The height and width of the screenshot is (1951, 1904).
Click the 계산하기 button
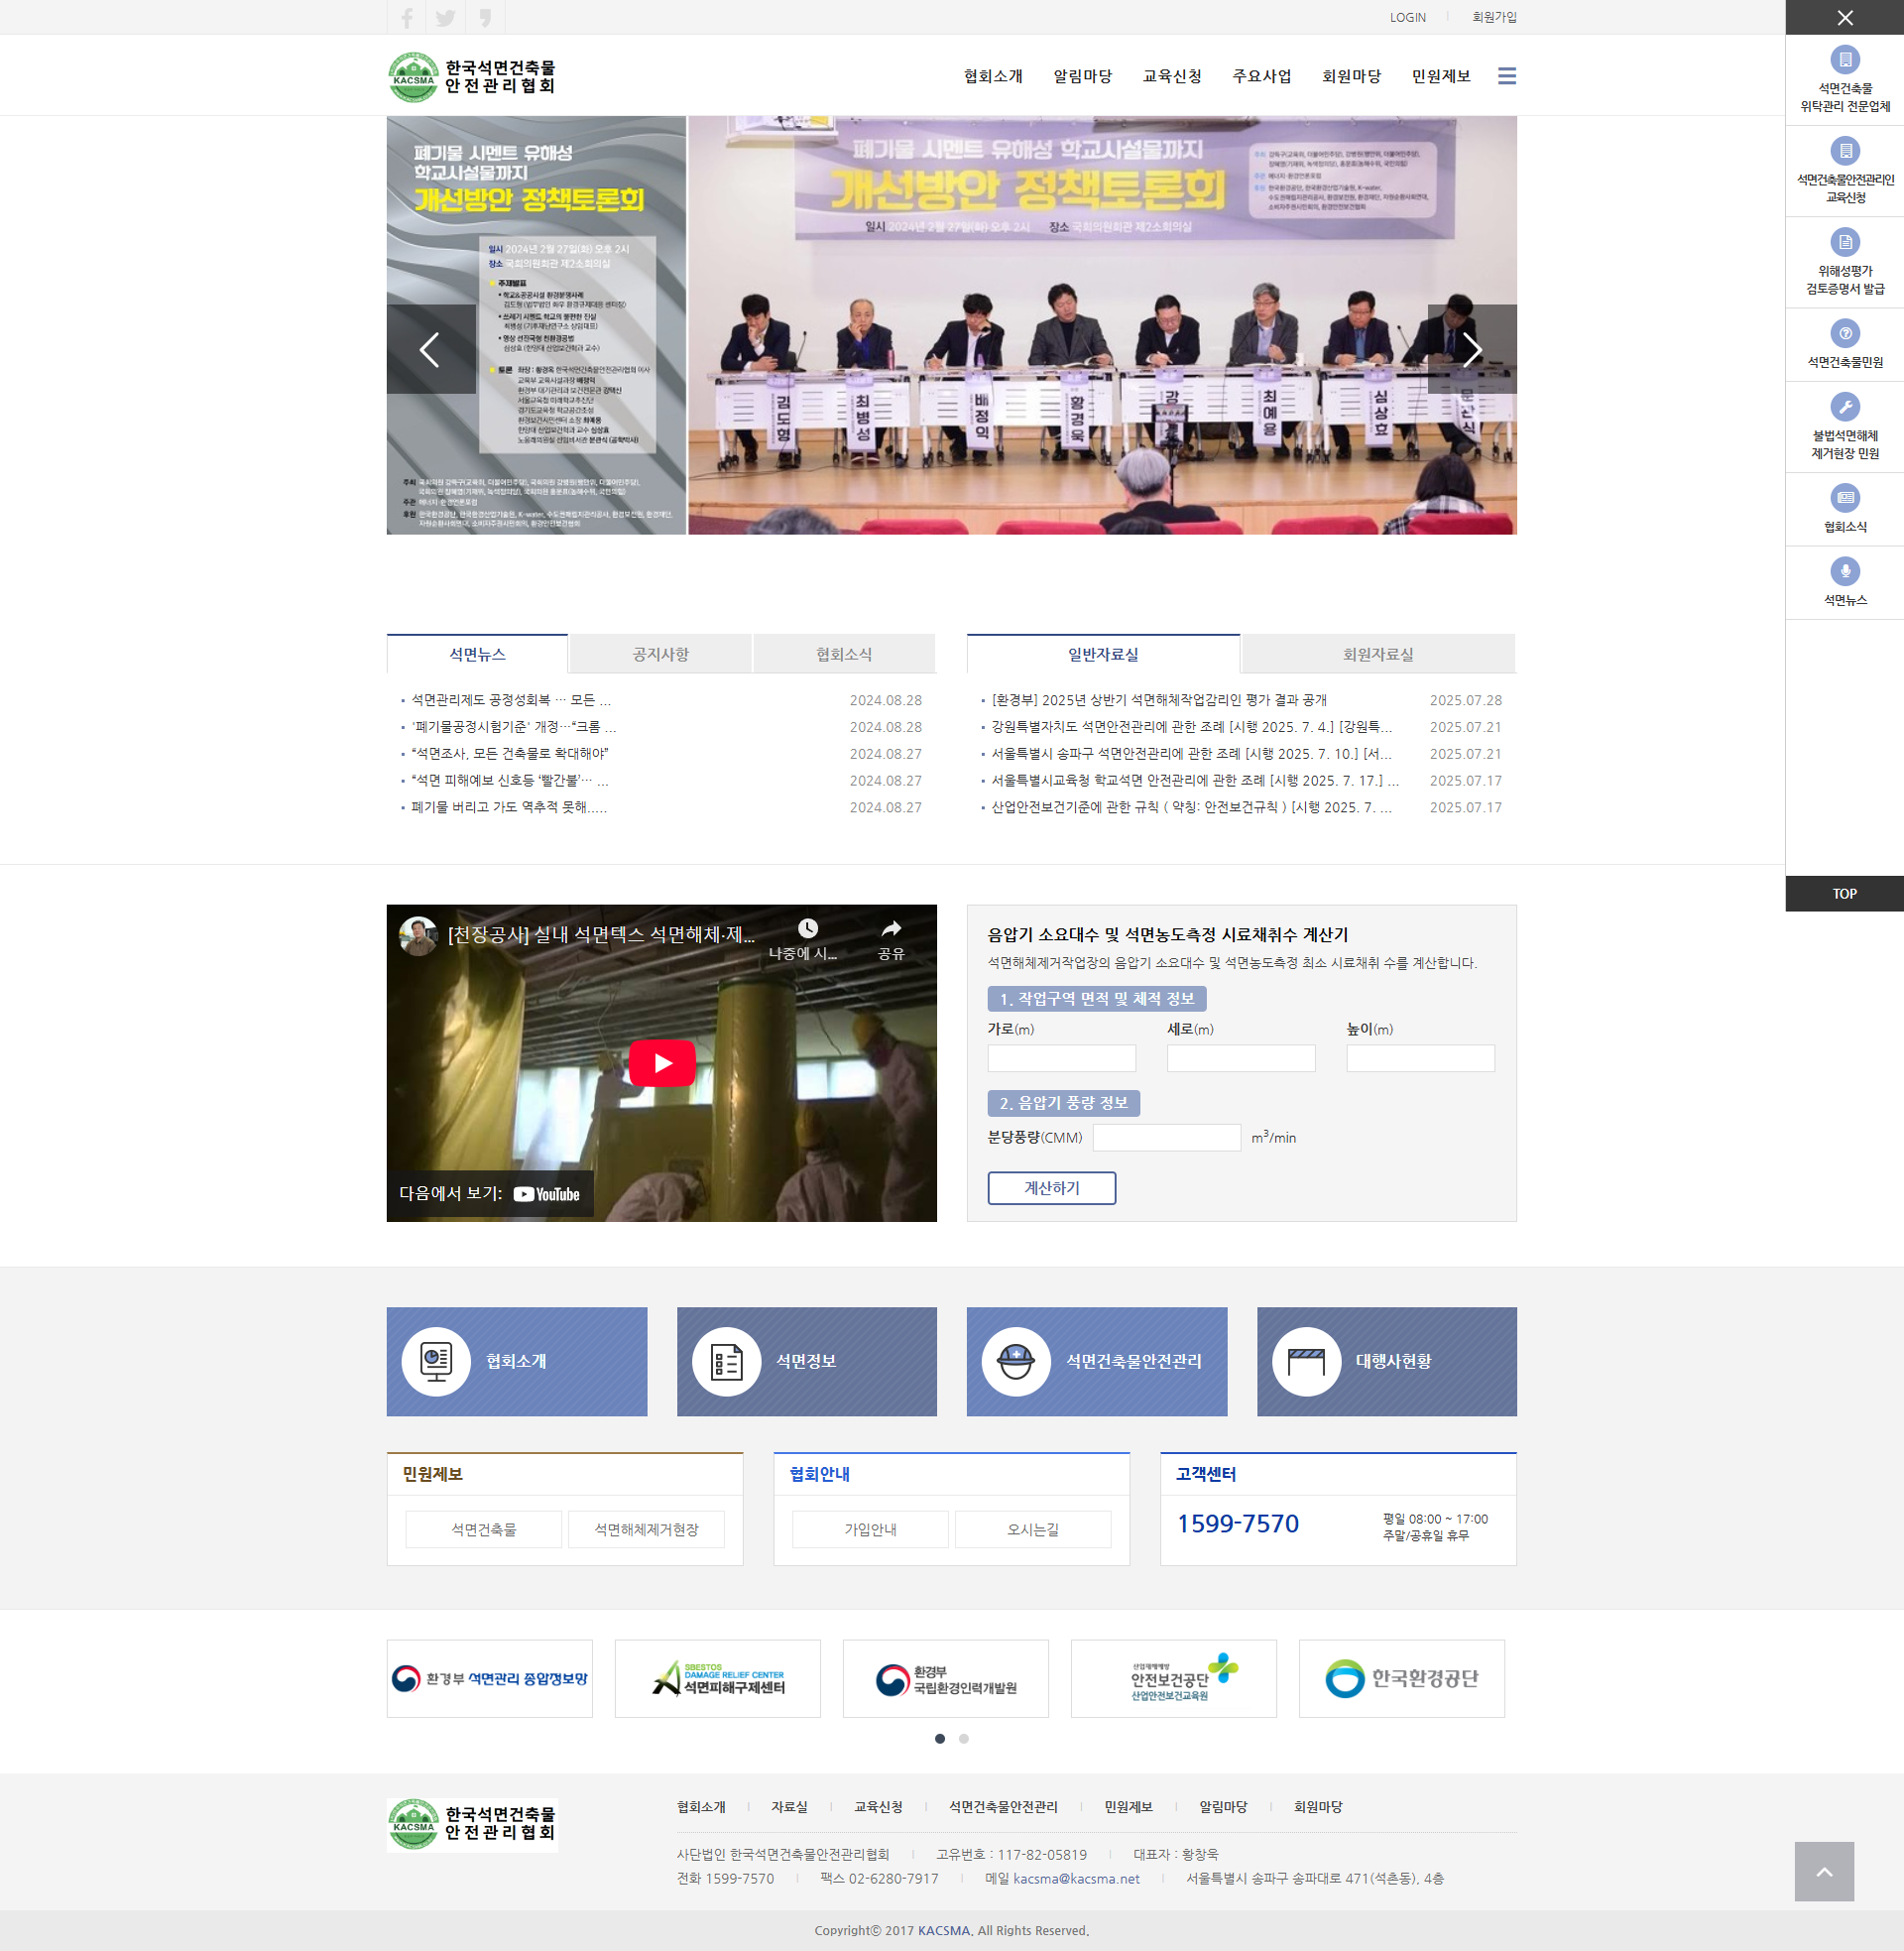(1051, 1188)
